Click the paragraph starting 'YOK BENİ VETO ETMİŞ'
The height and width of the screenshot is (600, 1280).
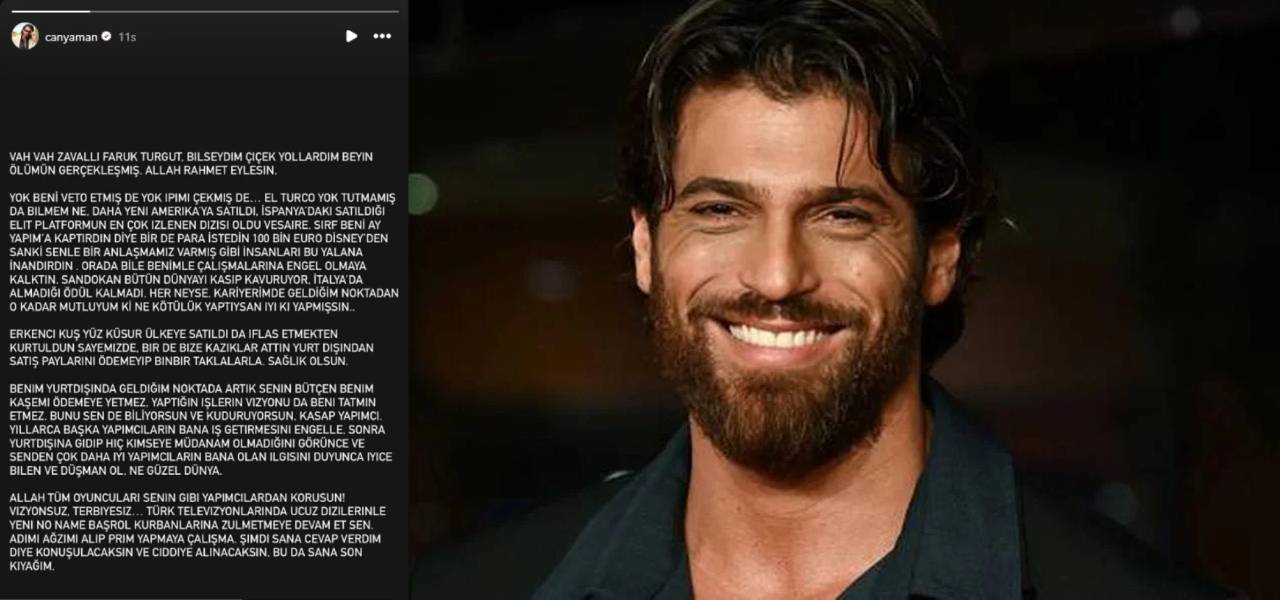[x=204, y=252]
